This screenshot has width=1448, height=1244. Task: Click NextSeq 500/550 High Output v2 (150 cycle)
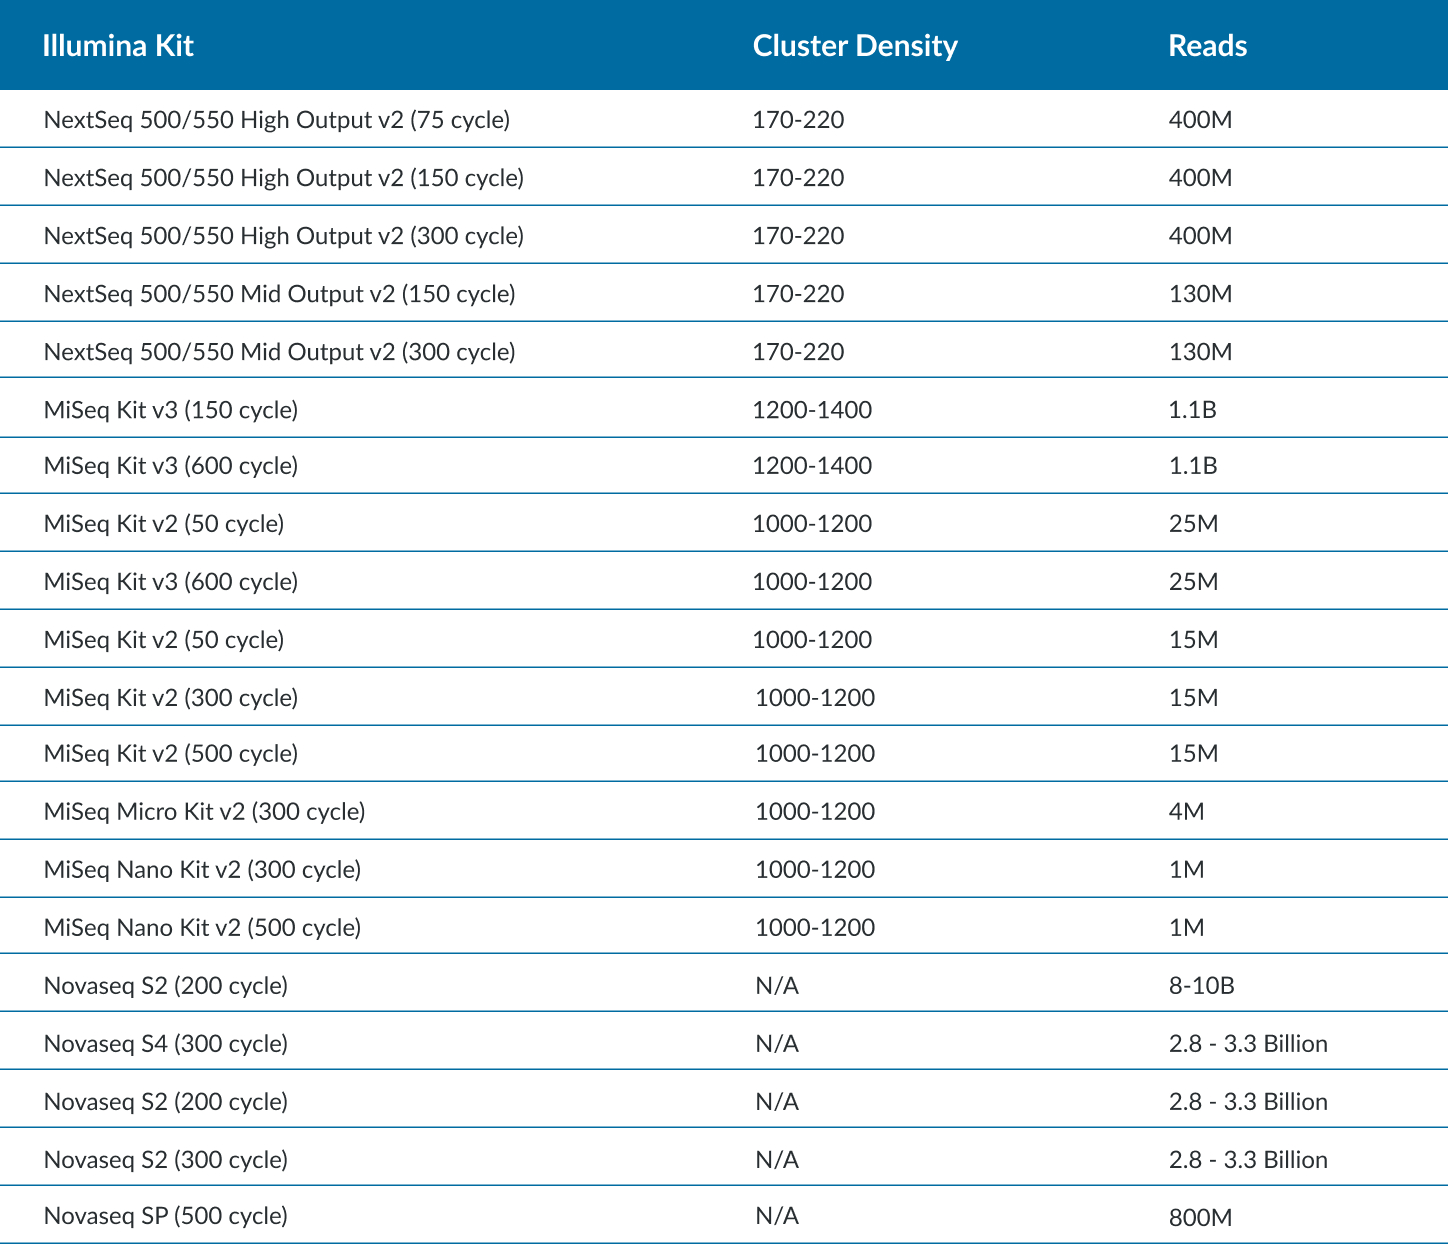coord(284,178)
